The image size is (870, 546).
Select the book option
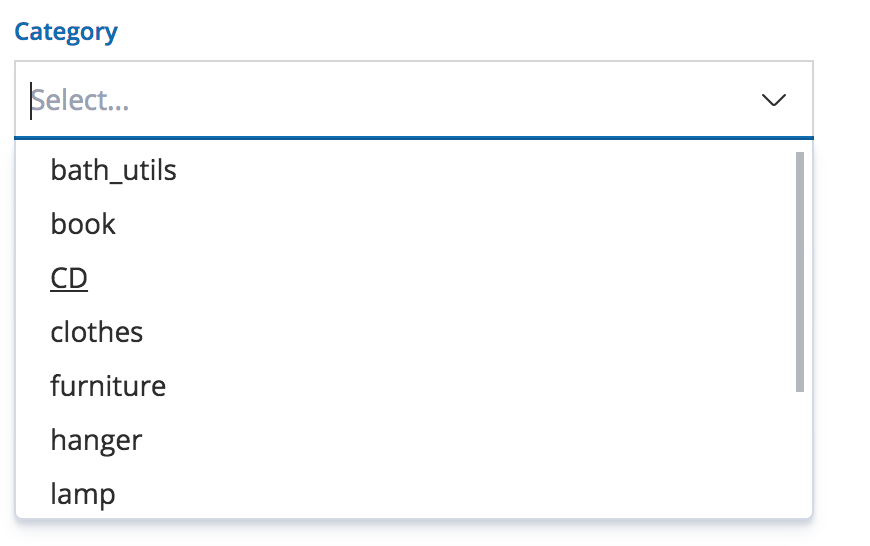[x=84, y=224]
